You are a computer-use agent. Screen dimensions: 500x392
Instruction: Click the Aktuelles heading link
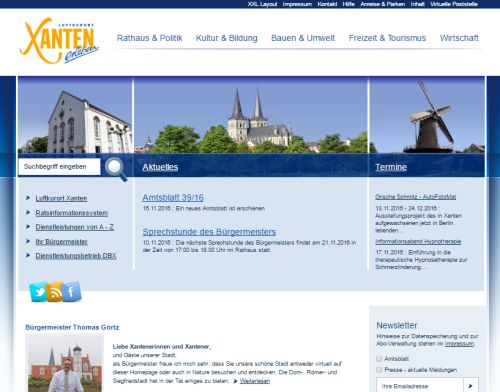point(160,167)
